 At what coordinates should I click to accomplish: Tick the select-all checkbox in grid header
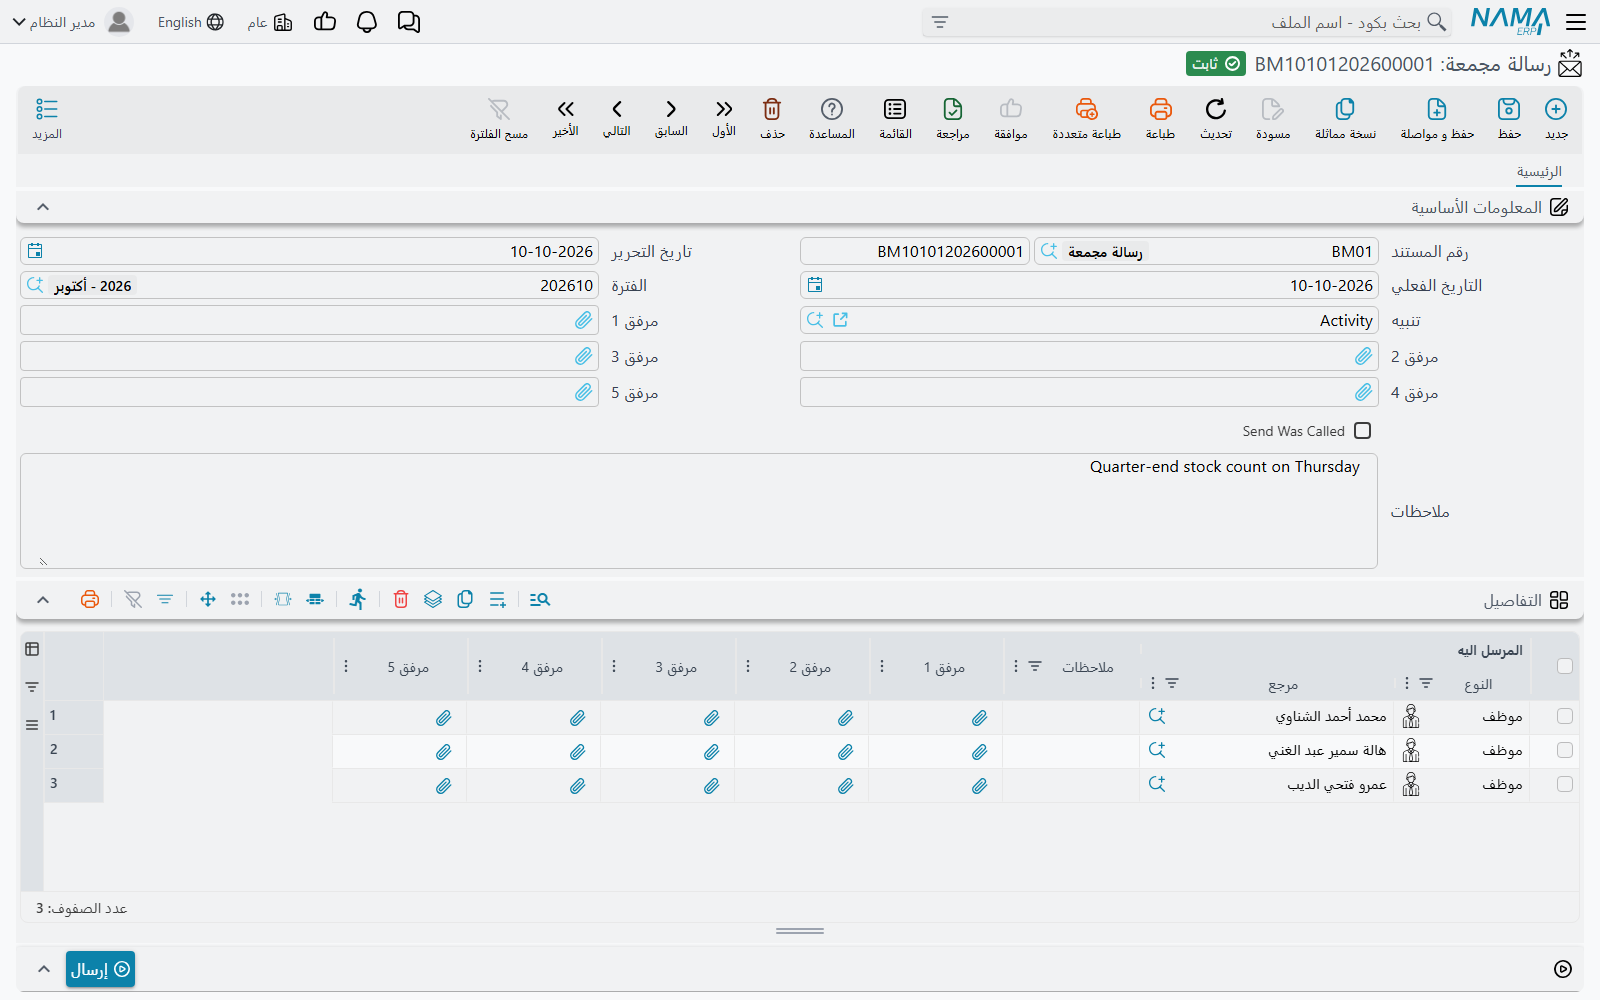(1565, 666)
